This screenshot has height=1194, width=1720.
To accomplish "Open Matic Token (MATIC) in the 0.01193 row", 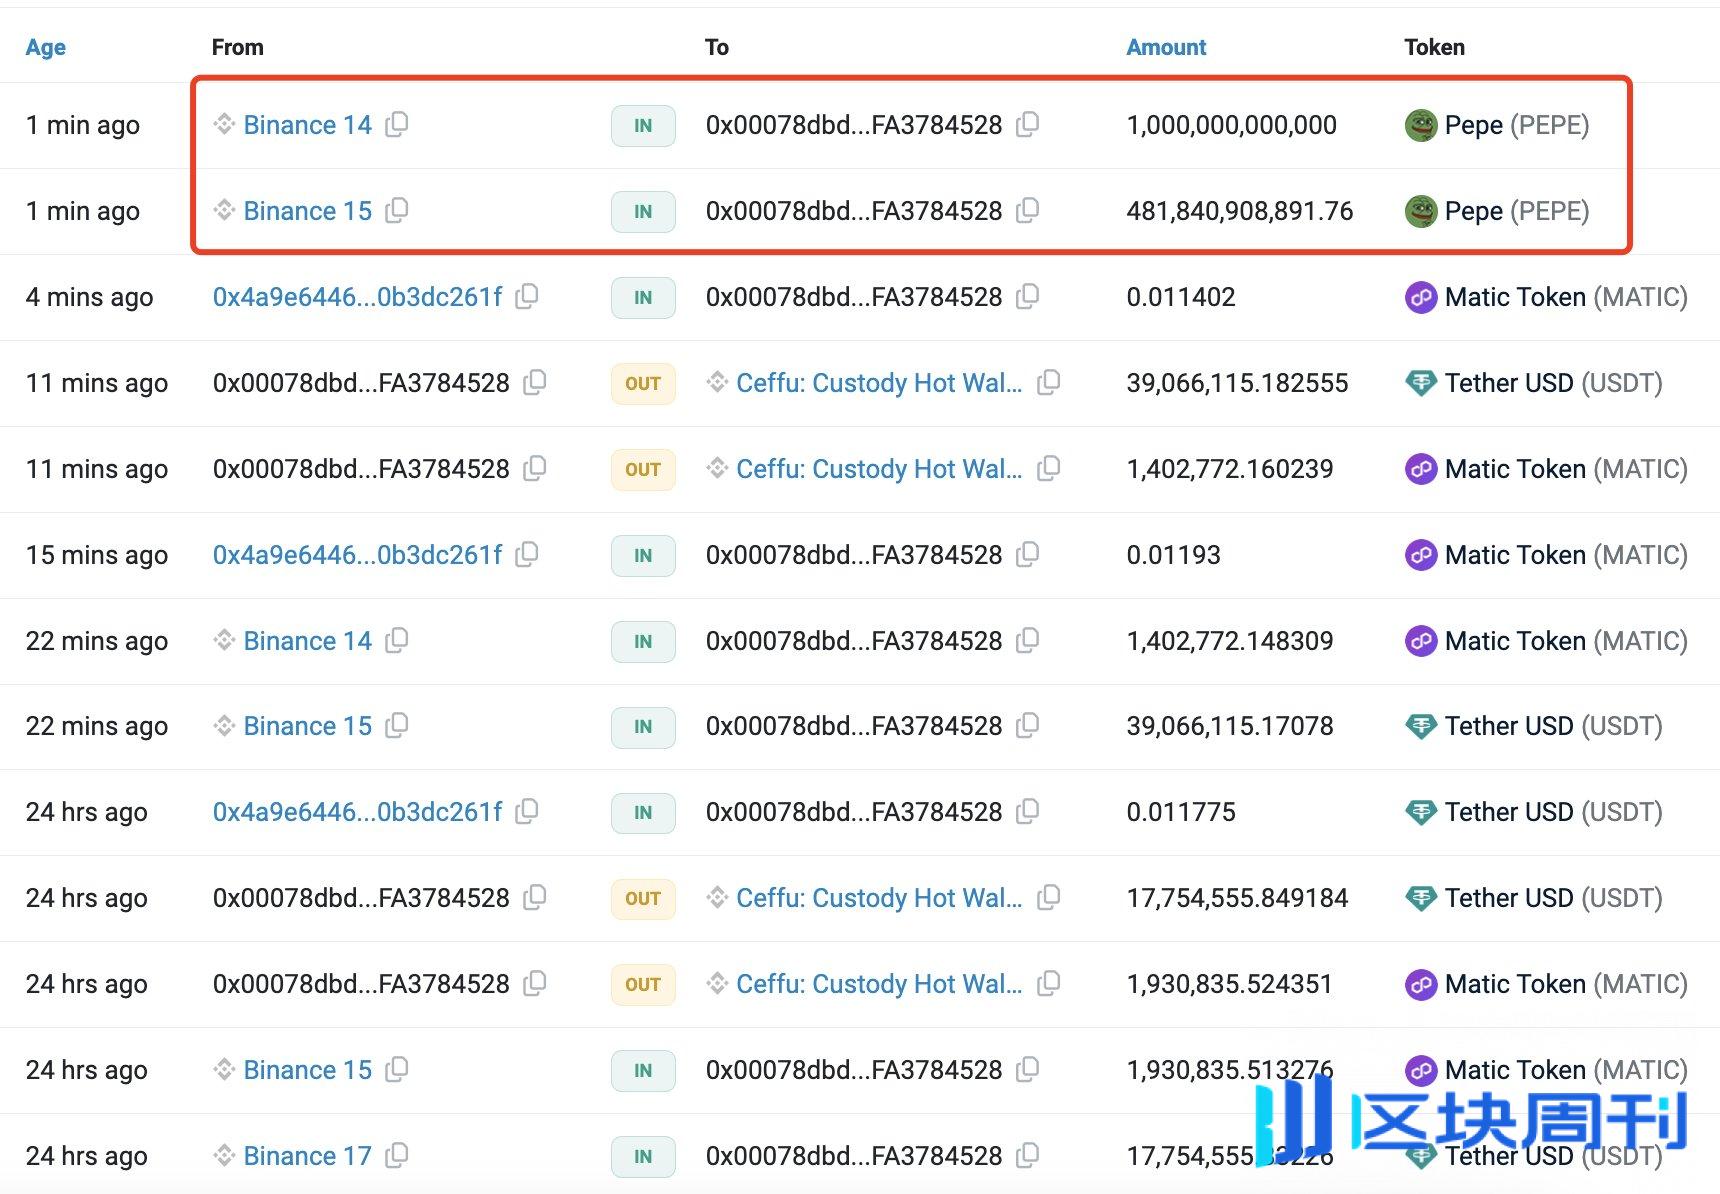I will tap(1566, 555).
